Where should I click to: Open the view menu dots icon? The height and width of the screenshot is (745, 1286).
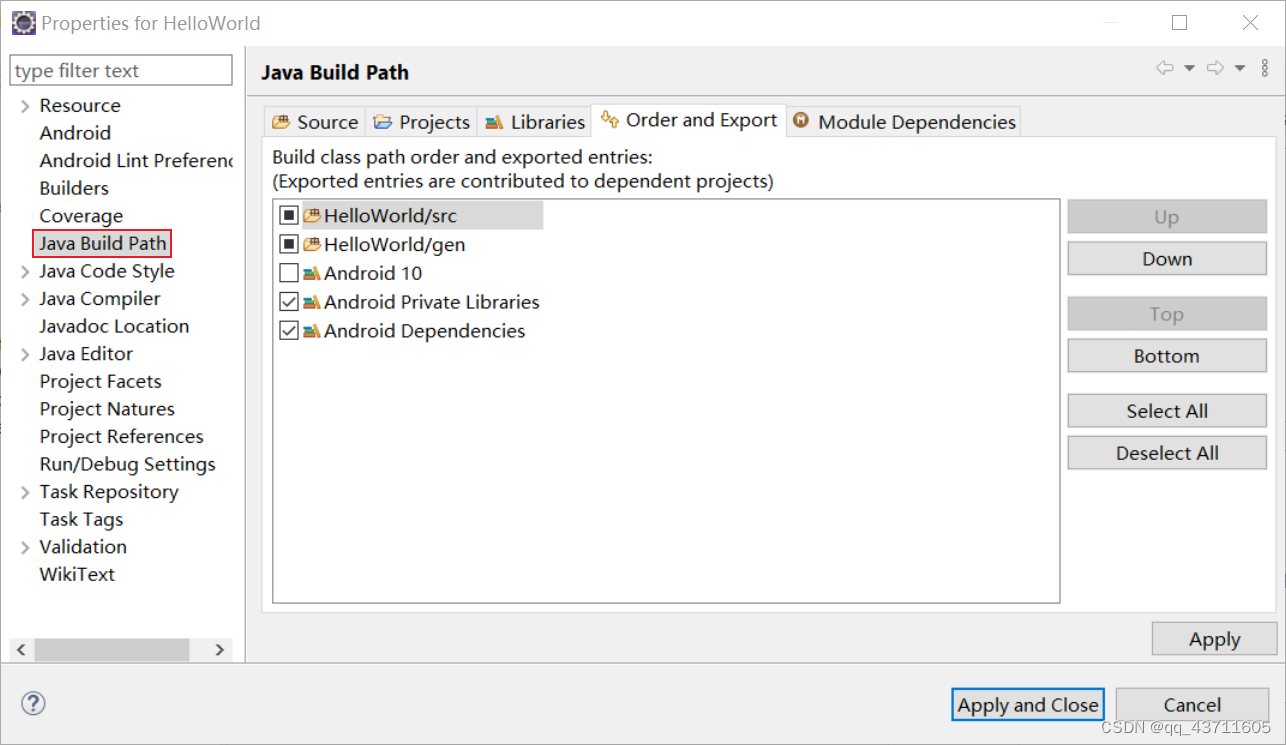(1264, 66)
